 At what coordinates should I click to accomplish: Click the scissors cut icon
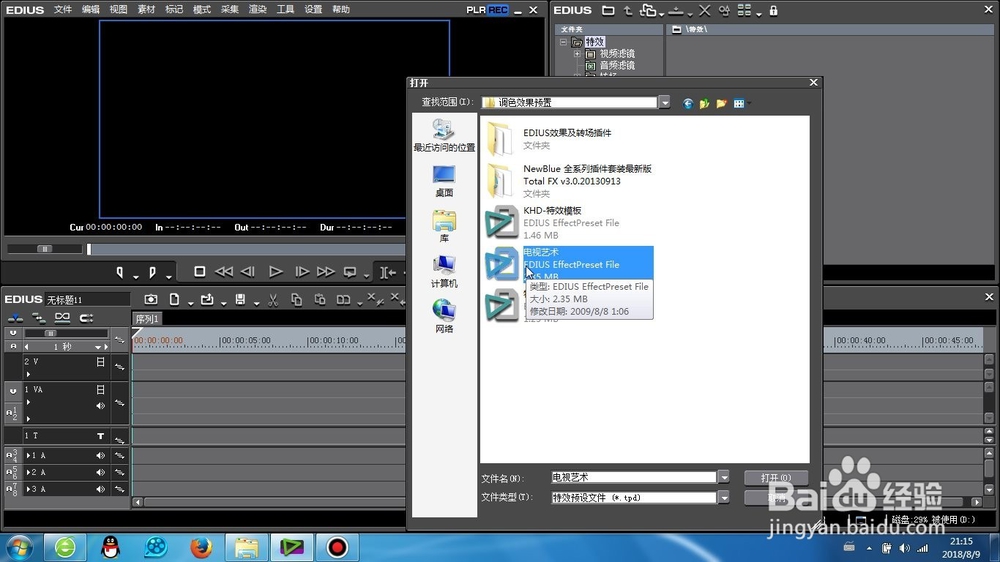pyautogui.click(x=273, y=299)
